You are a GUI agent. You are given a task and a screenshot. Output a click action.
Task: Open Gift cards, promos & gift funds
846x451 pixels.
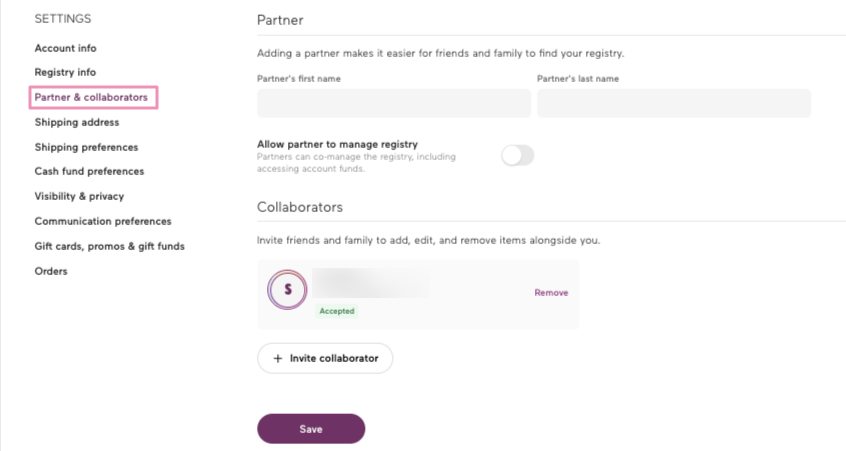(110, 246)
